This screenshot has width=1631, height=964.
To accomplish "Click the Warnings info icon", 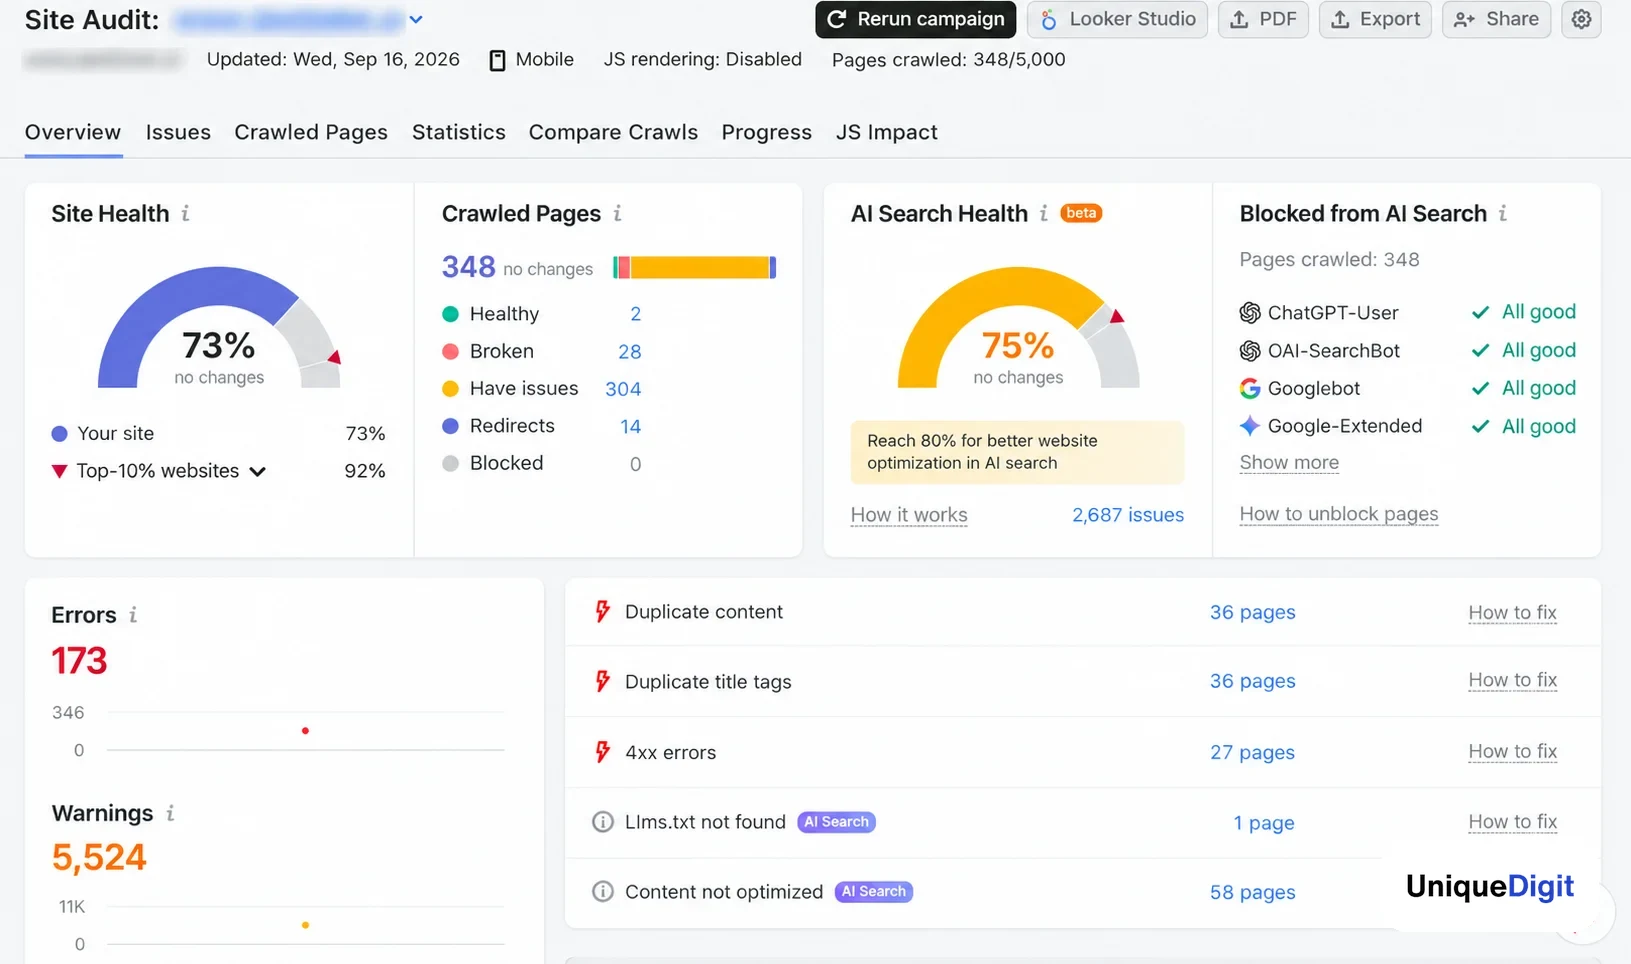I will tap(170, 813).
